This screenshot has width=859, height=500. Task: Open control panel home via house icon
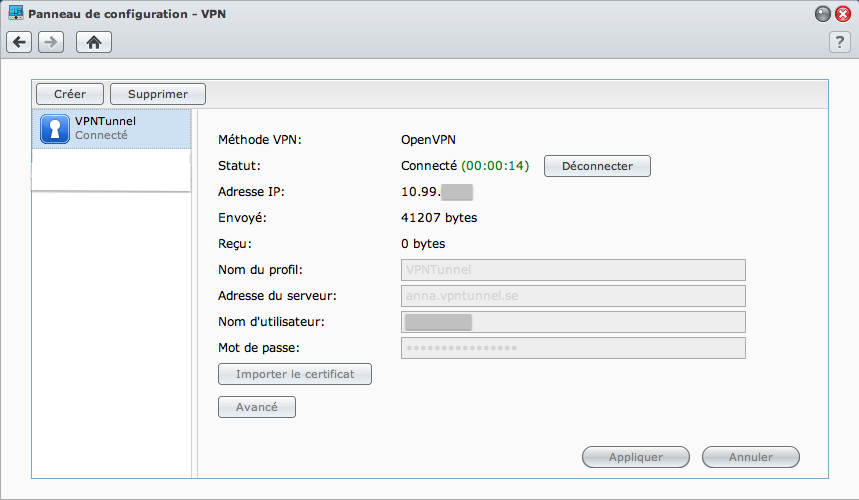coord(94,42)
